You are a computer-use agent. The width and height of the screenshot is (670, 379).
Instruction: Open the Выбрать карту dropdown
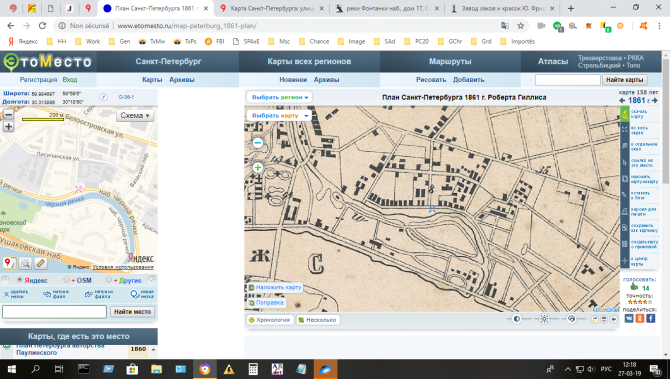click(x=279, y=115)
